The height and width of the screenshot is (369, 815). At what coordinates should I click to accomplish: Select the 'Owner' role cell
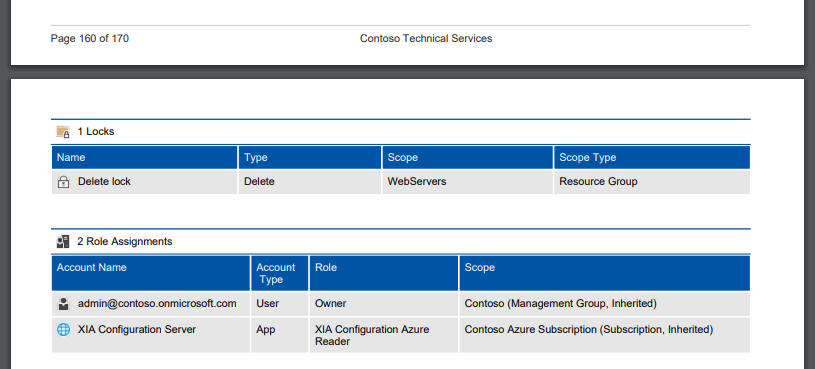coord(384,304)
